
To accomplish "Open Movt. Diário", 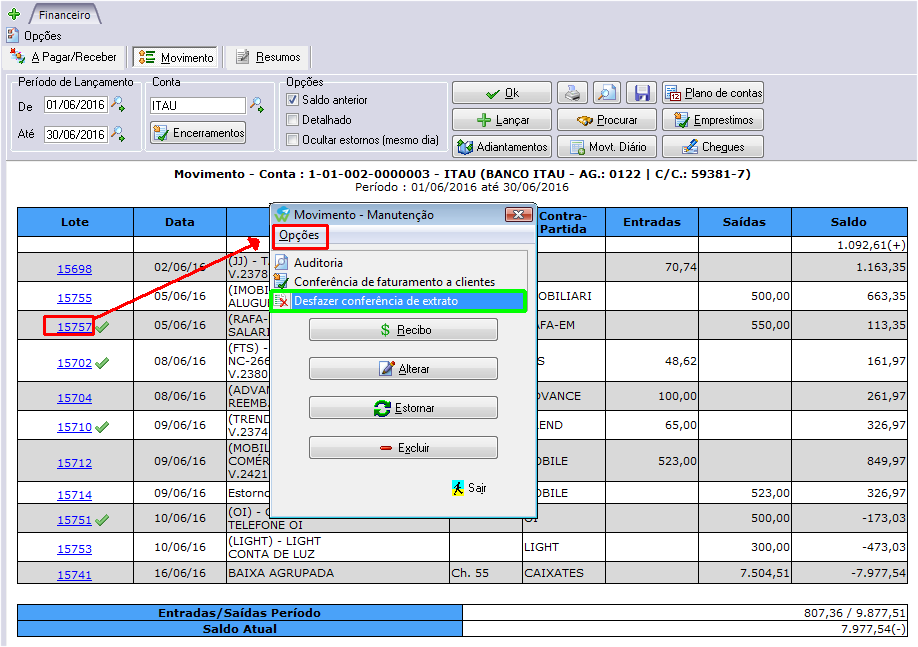I will point(607,147).
